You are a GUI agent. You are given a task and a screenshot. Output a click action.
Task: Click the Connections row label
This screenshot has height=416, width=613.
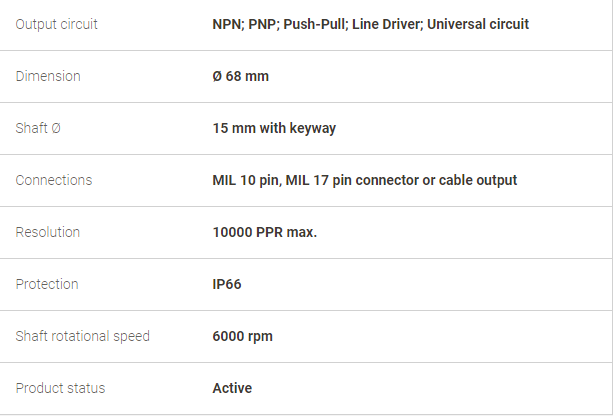tap(54, 180)
